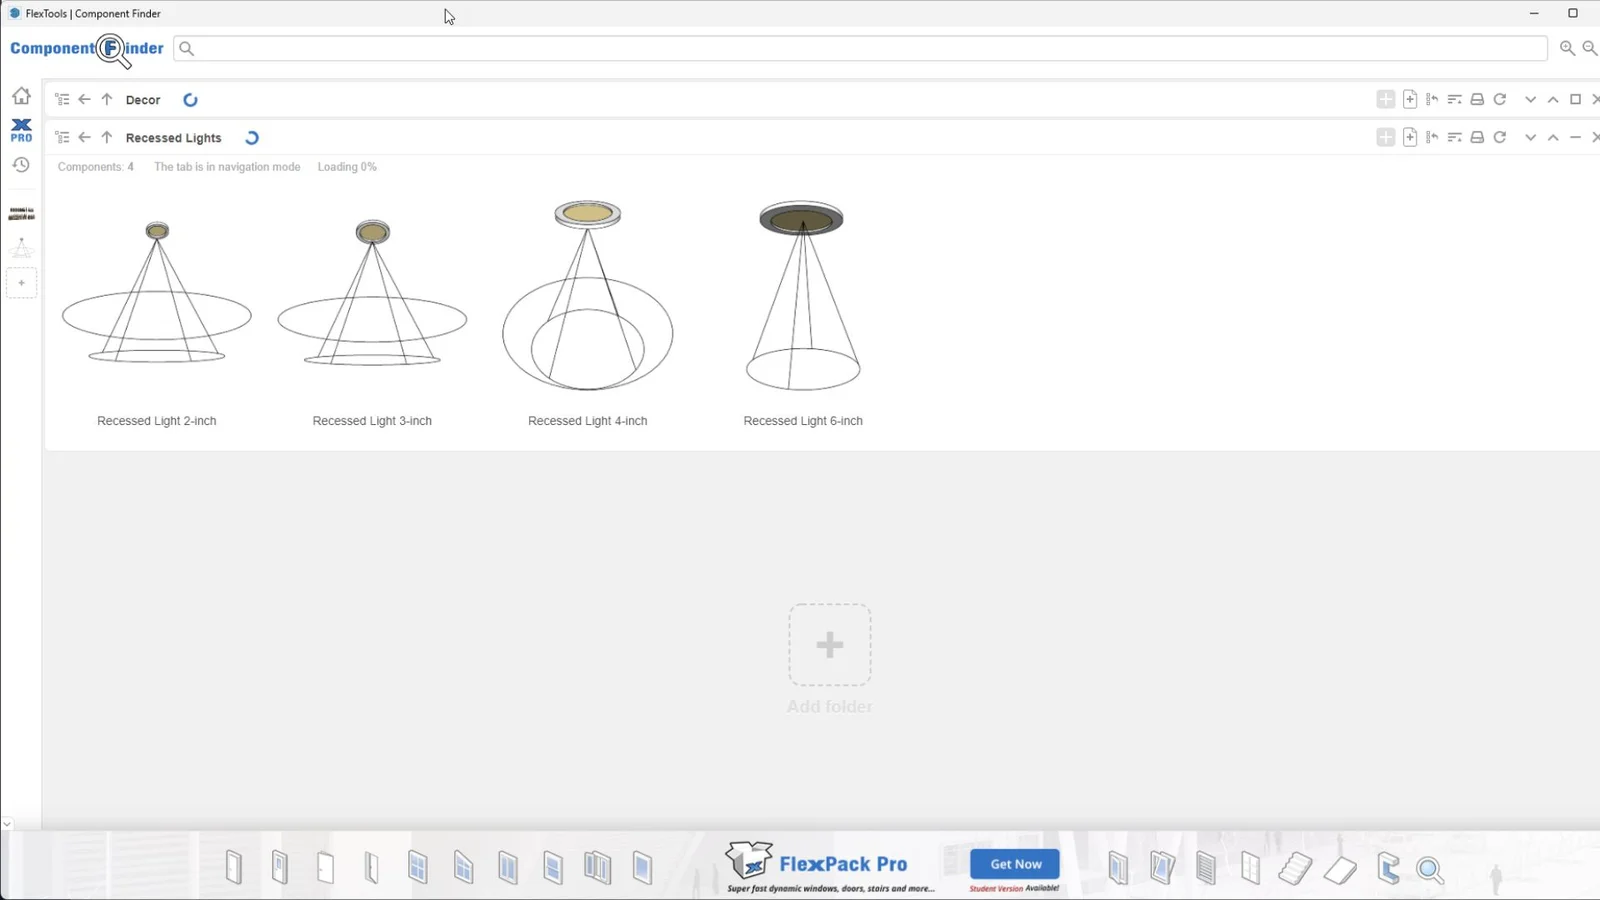
Task: Click the ramp icon in the banner
Action: coord(1340,870)
